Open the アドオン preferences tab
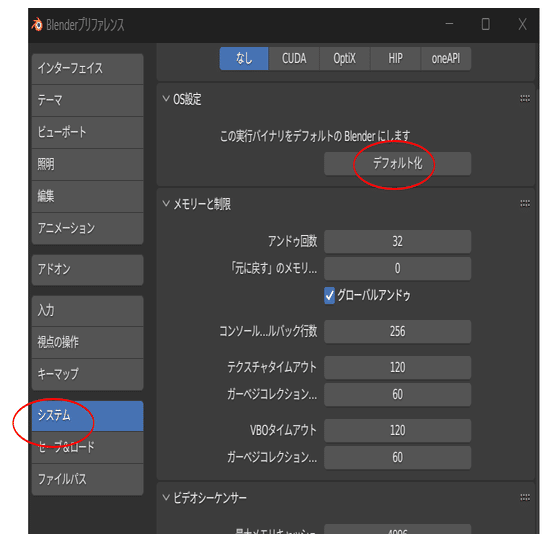The width and height of the screenshot is (547, 547). [88, 270]
